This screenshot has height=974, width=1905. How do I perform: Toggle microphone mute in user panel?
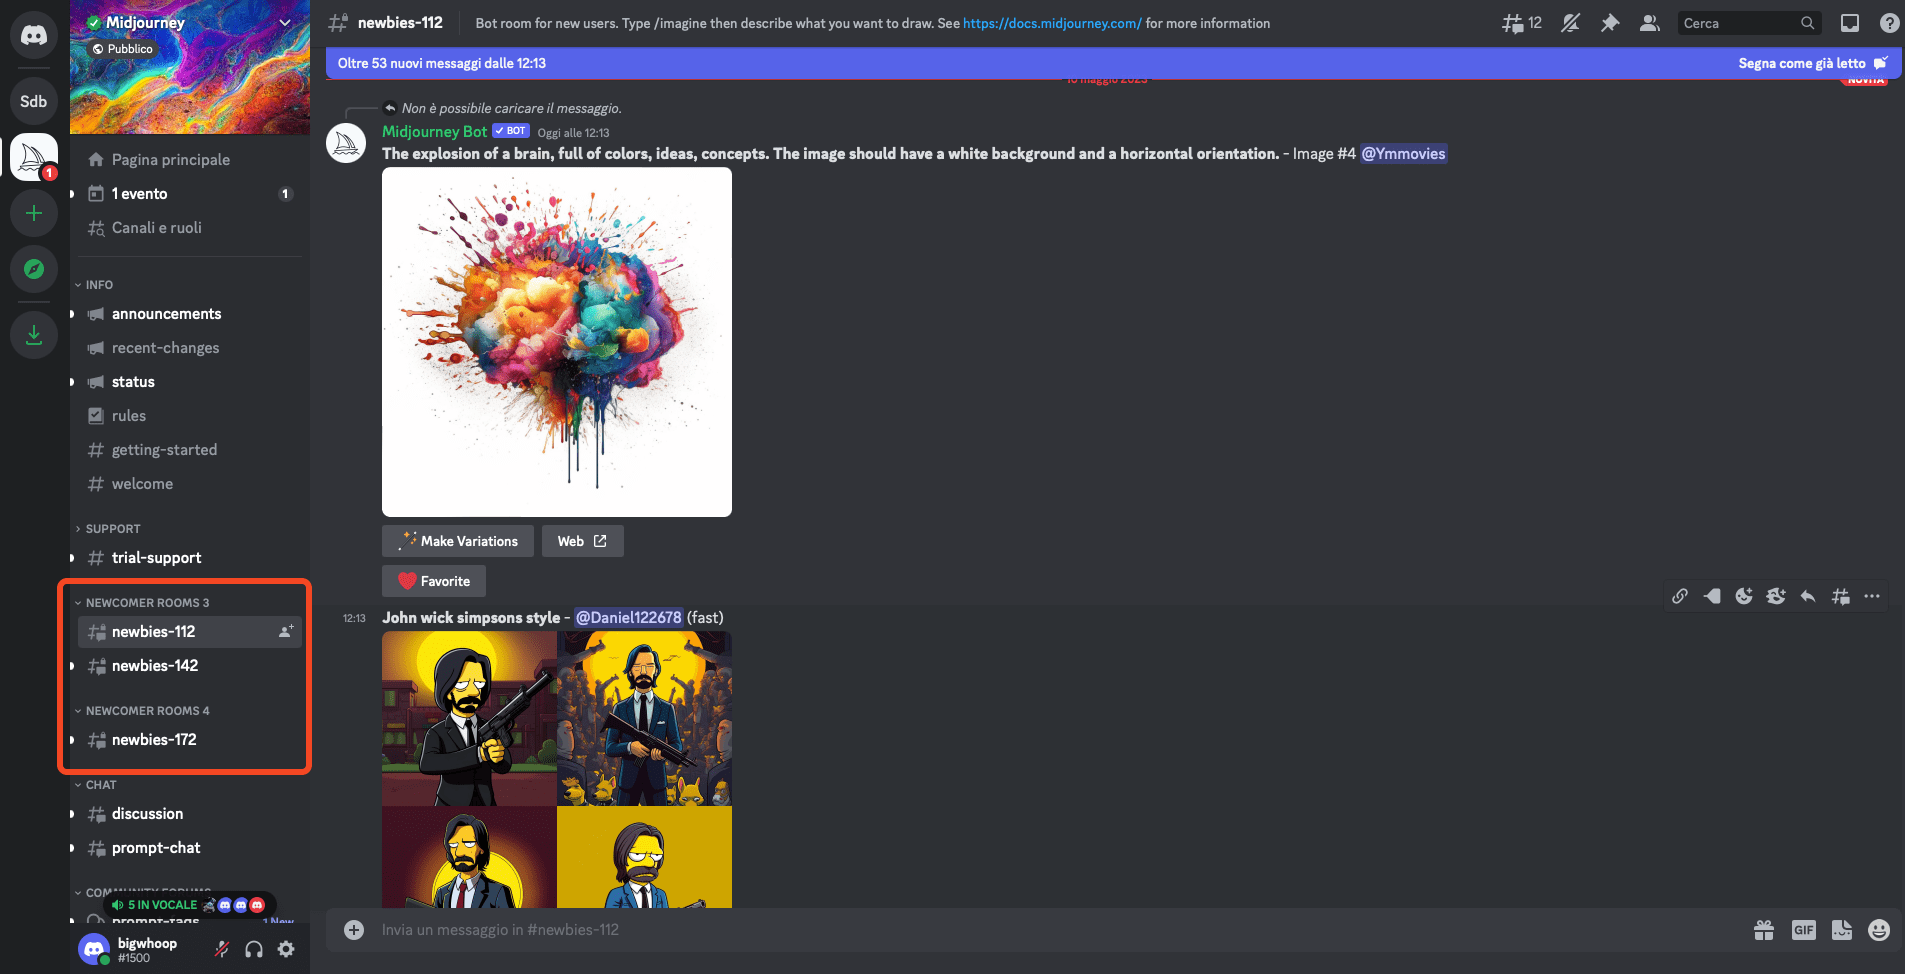(222, 949)
